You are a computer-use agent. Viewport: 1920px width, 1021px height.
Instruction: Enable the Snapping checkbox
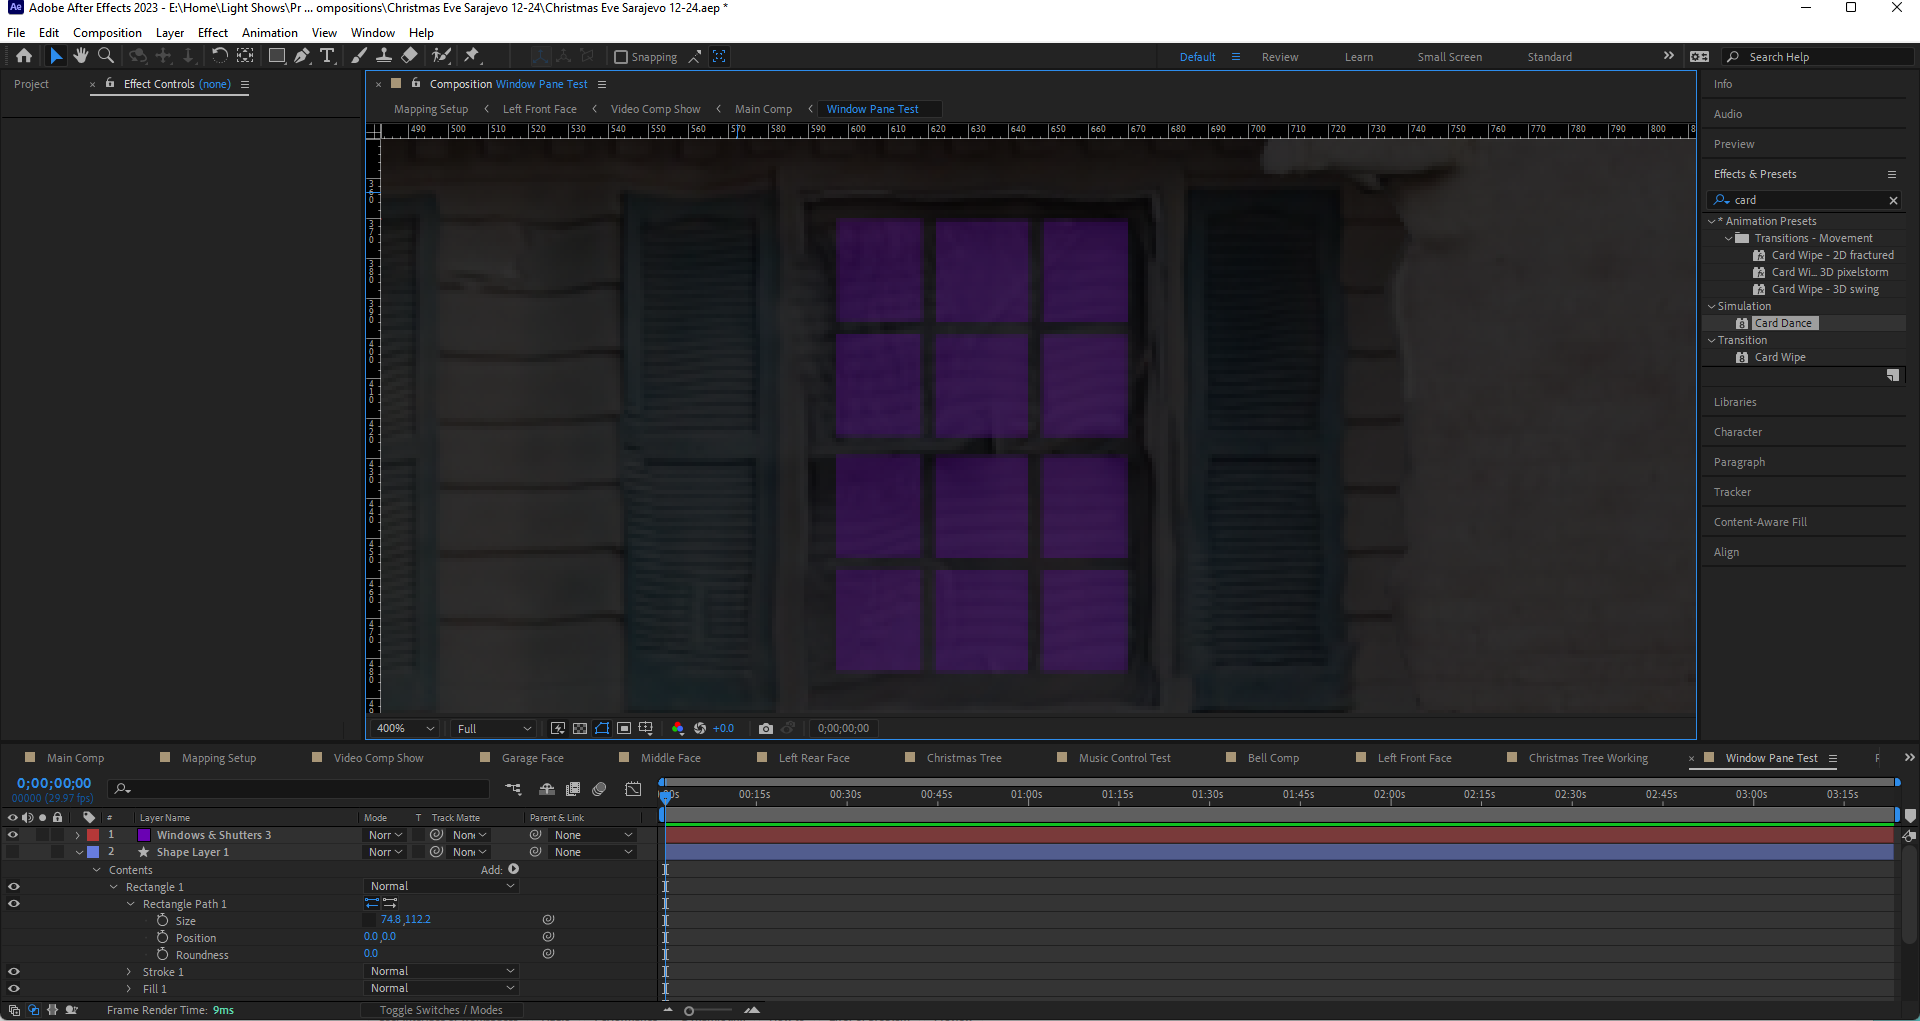point(621,56)
